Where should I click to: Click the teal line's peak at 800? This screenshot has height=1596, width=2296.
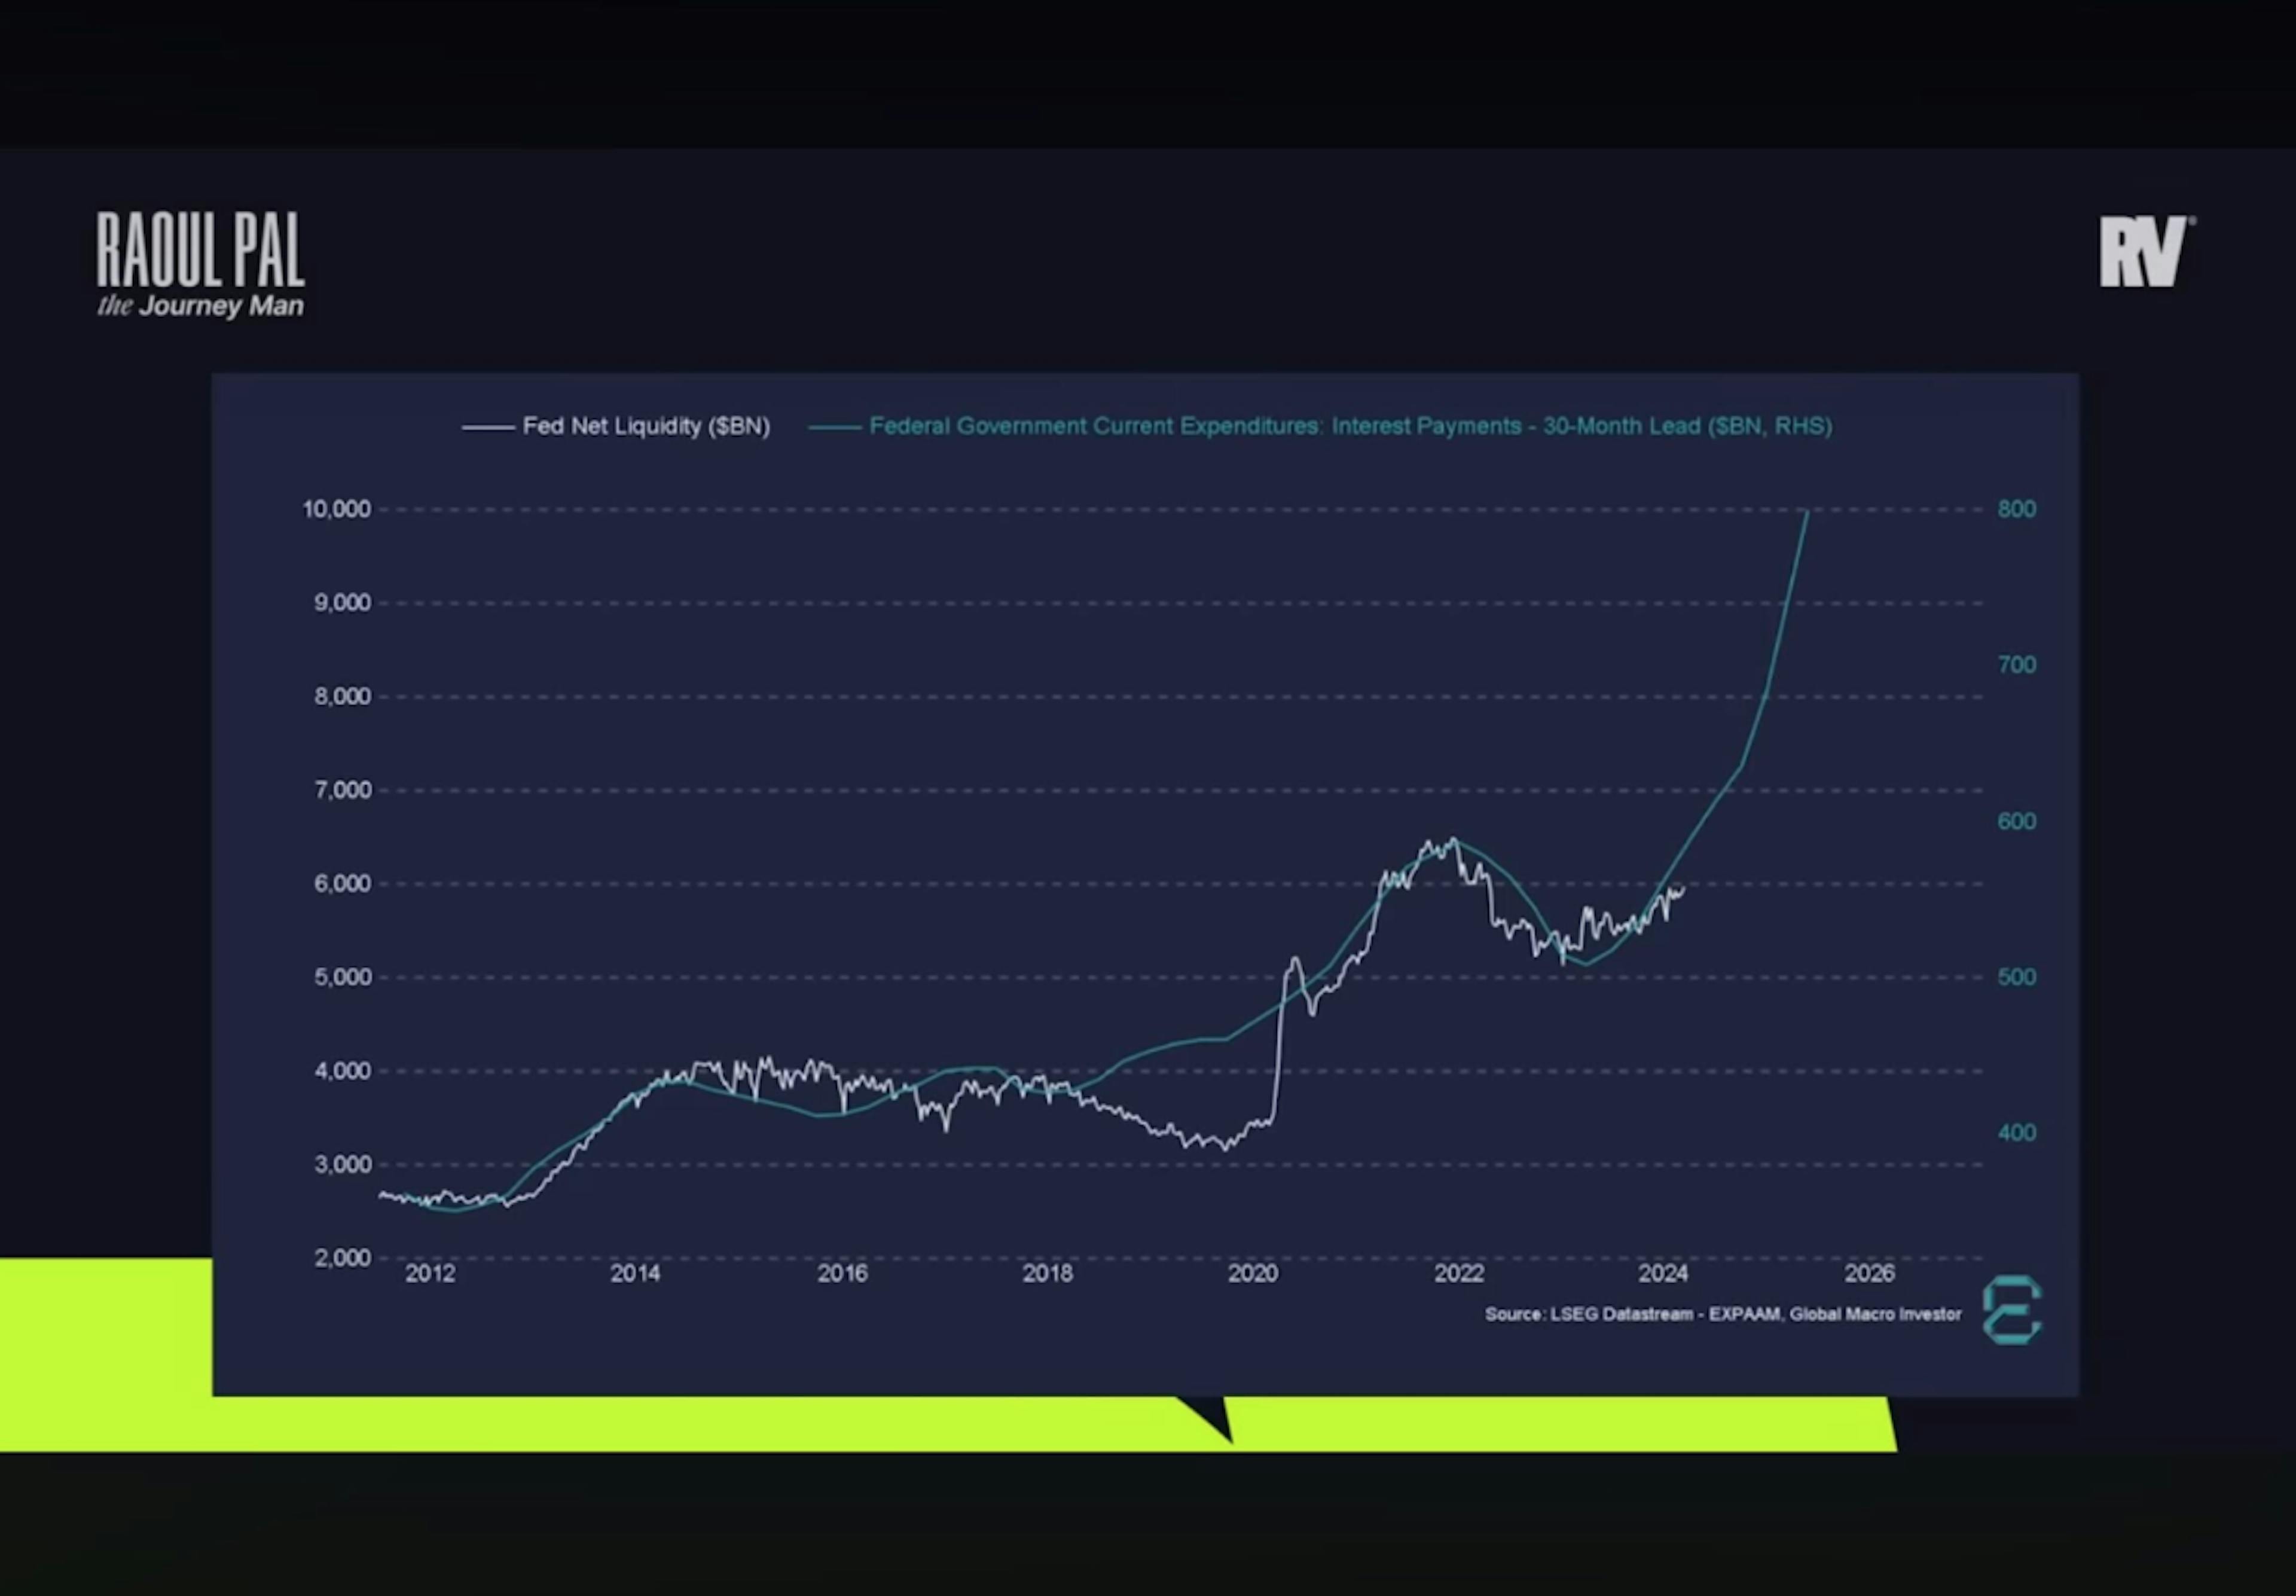tap(1807, 513)
